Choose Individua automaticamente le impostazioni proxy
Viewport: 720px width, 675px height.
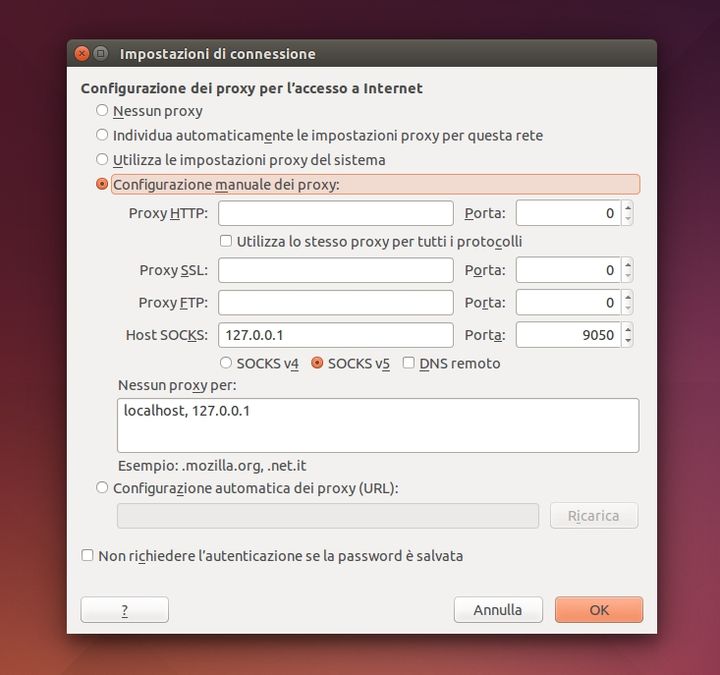click(102, 135)
